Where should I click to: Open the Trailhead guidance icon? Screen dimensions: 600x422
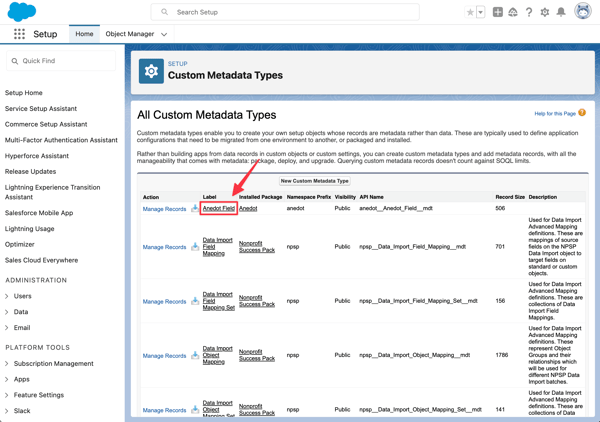coord(513,12)
